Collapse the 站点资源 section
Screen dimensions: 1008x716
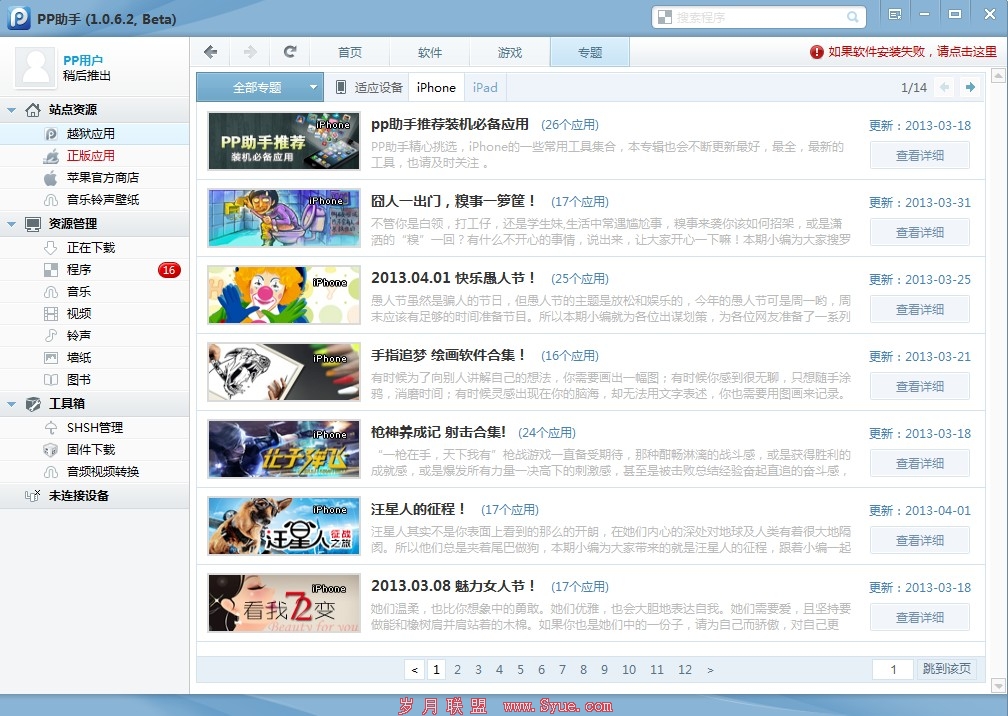click(x=11, y=111)
